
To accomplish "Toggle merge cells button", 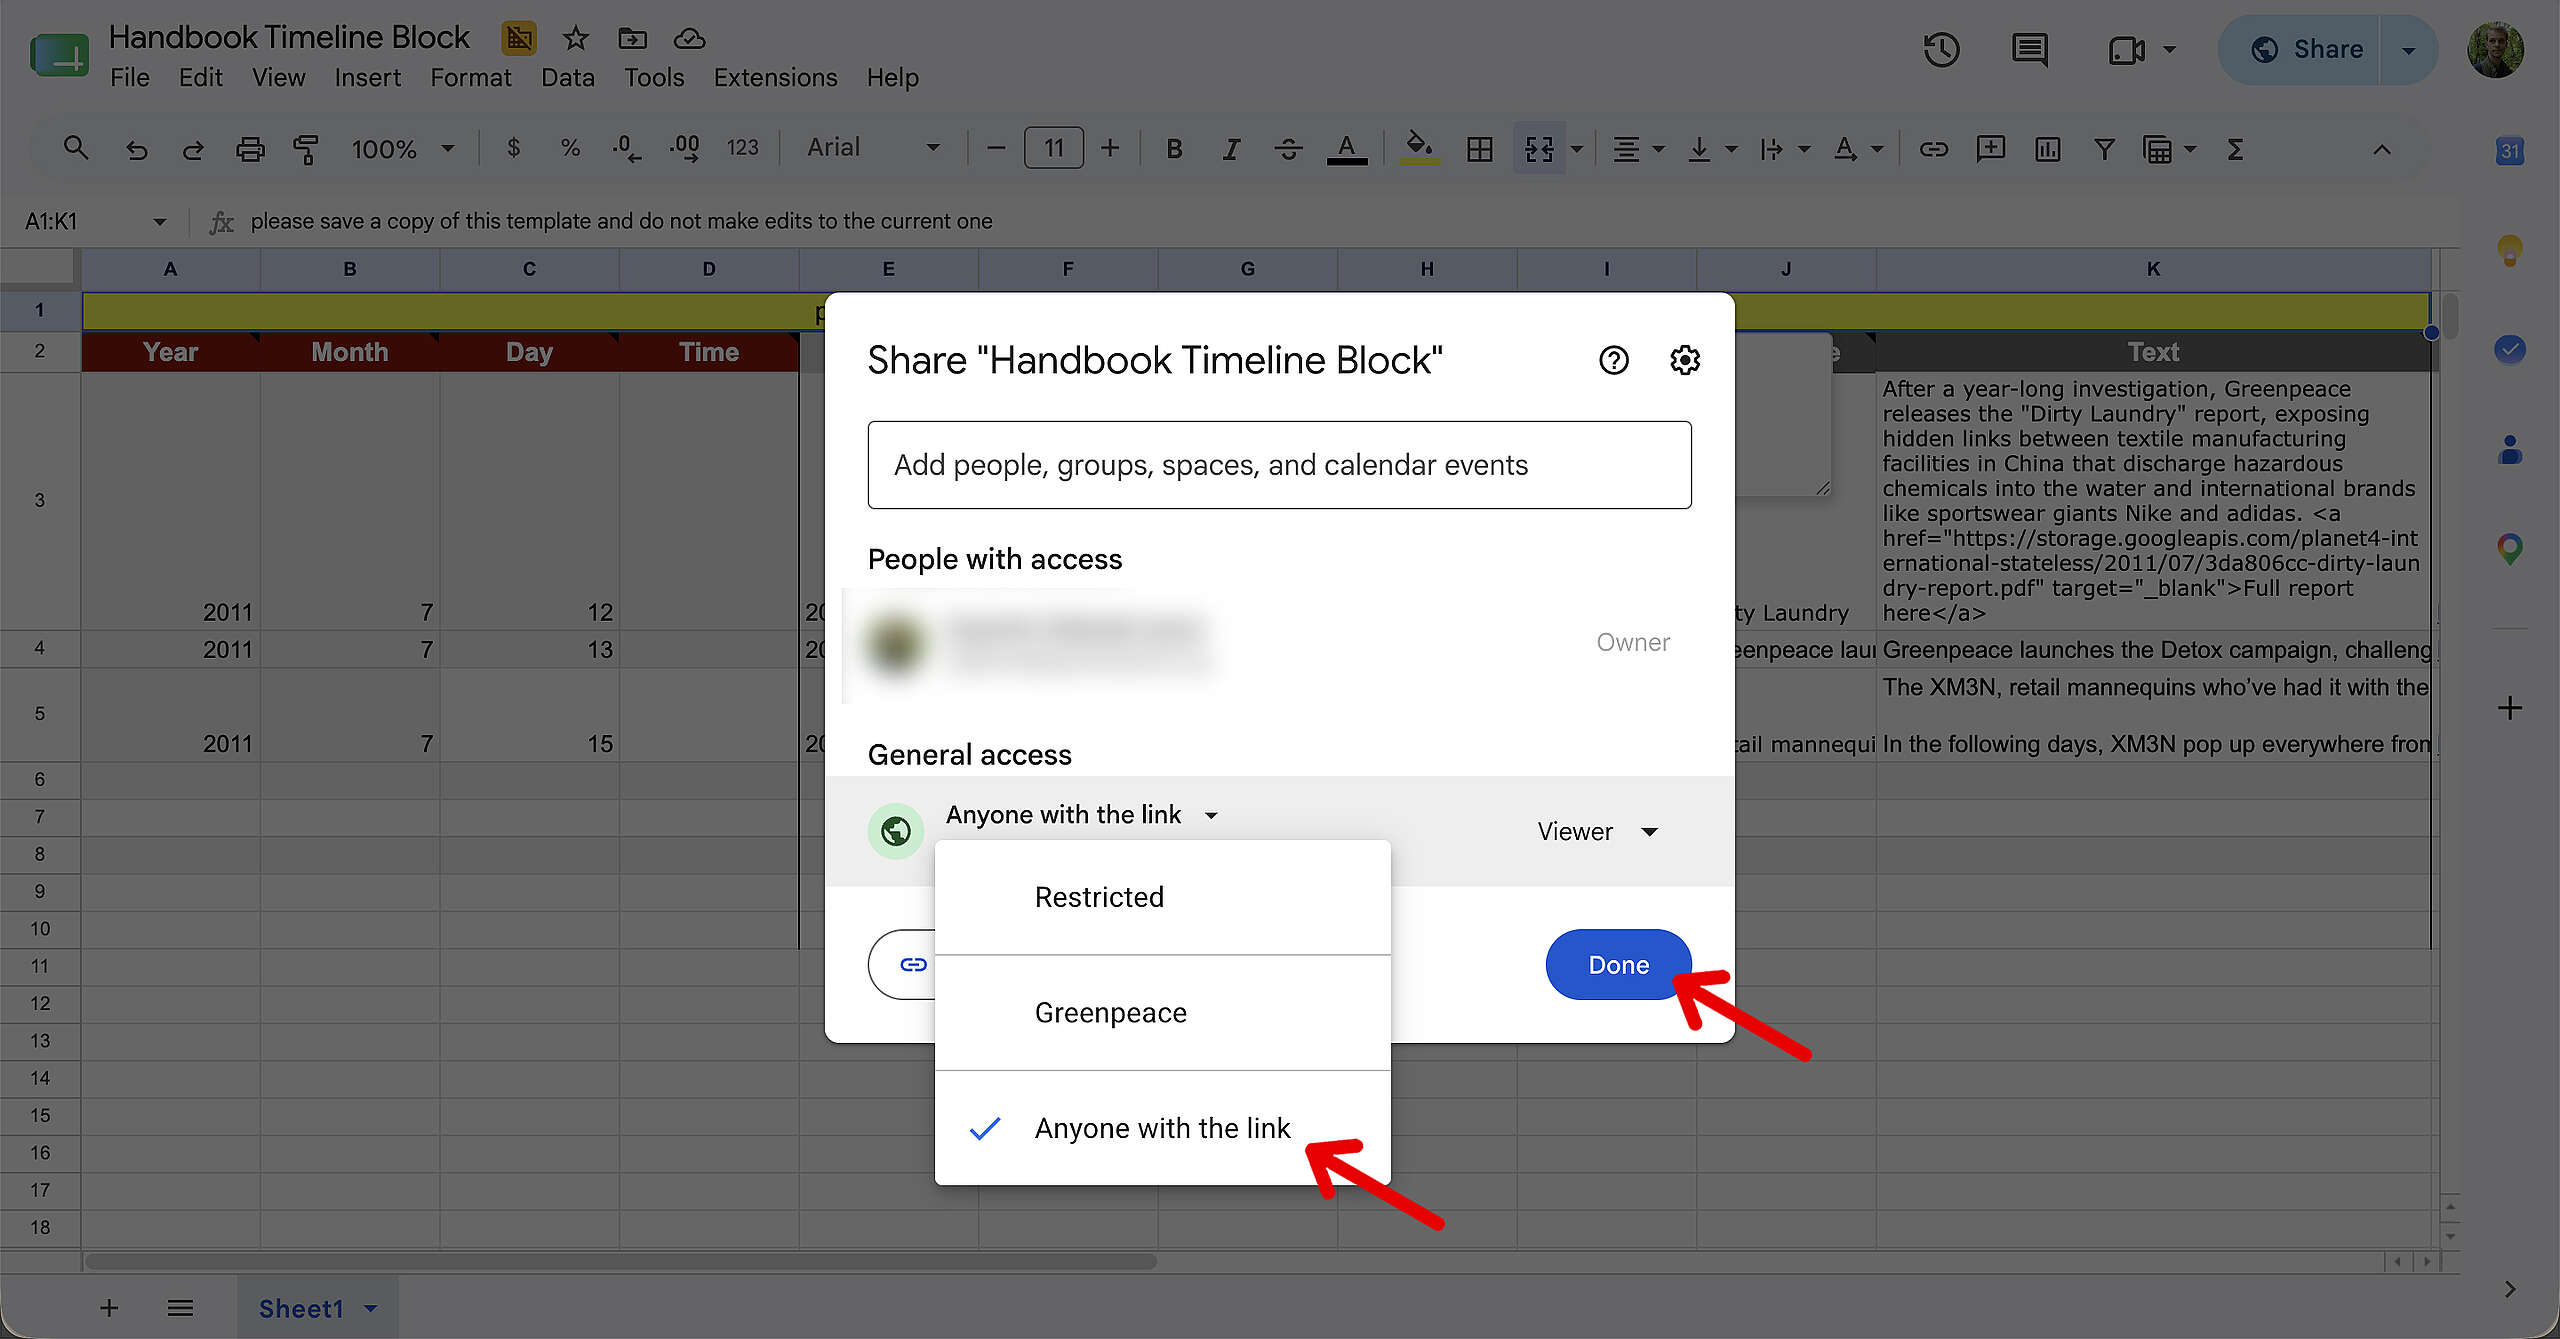I will point(1539,149).
